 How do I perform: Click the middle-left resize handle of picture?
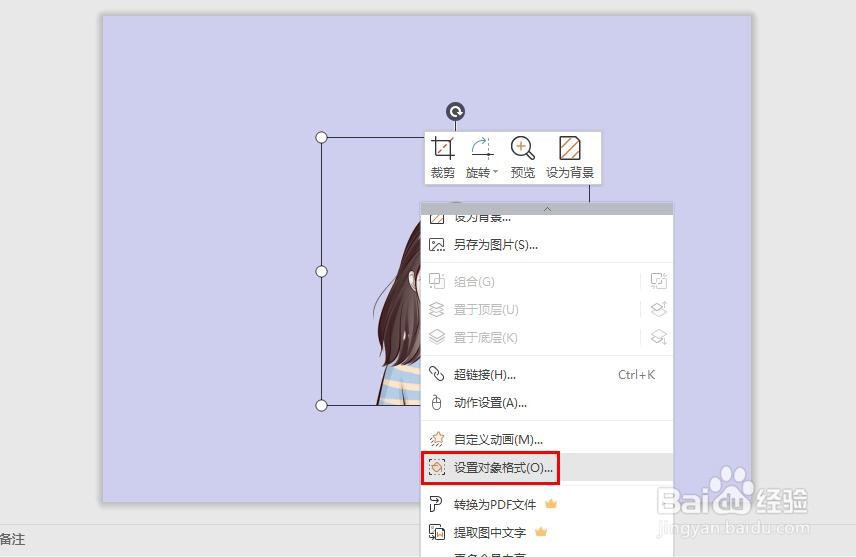click(x=322, y=271)
